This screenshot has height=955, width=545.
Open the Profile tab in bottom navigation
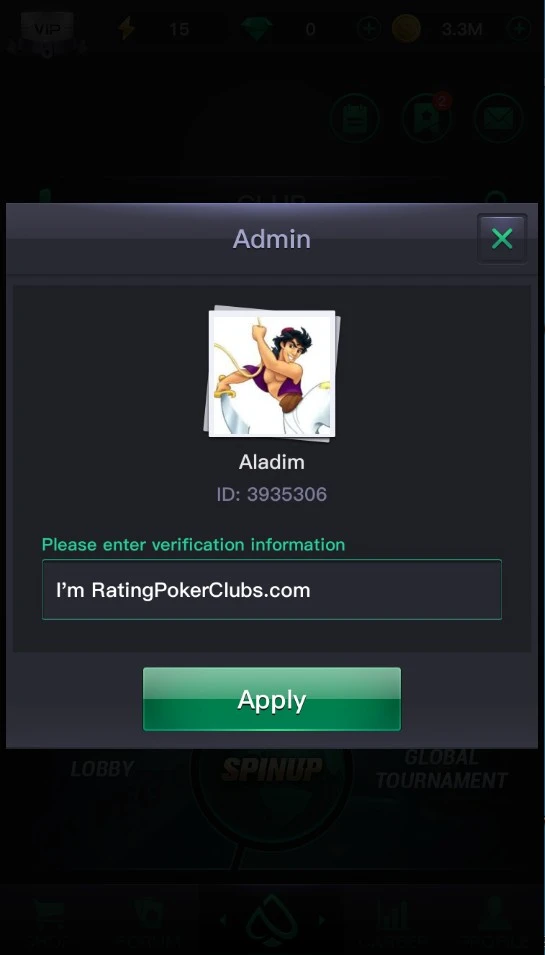coord(493,926)
